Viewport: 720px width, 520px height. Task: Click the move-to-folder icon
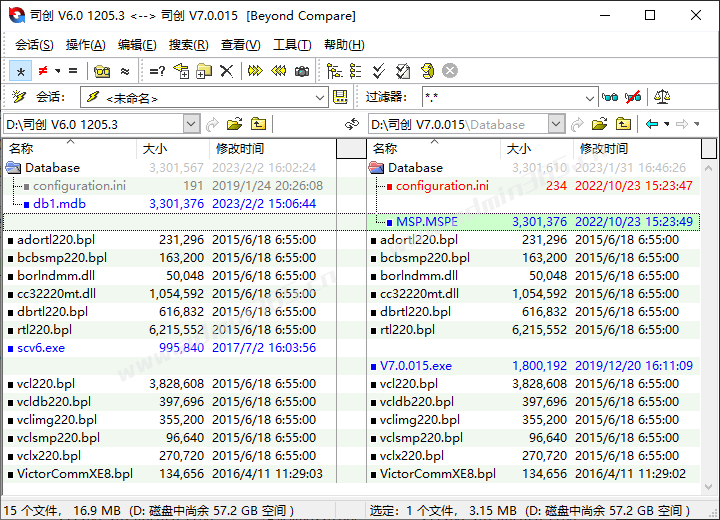point(204,71)
